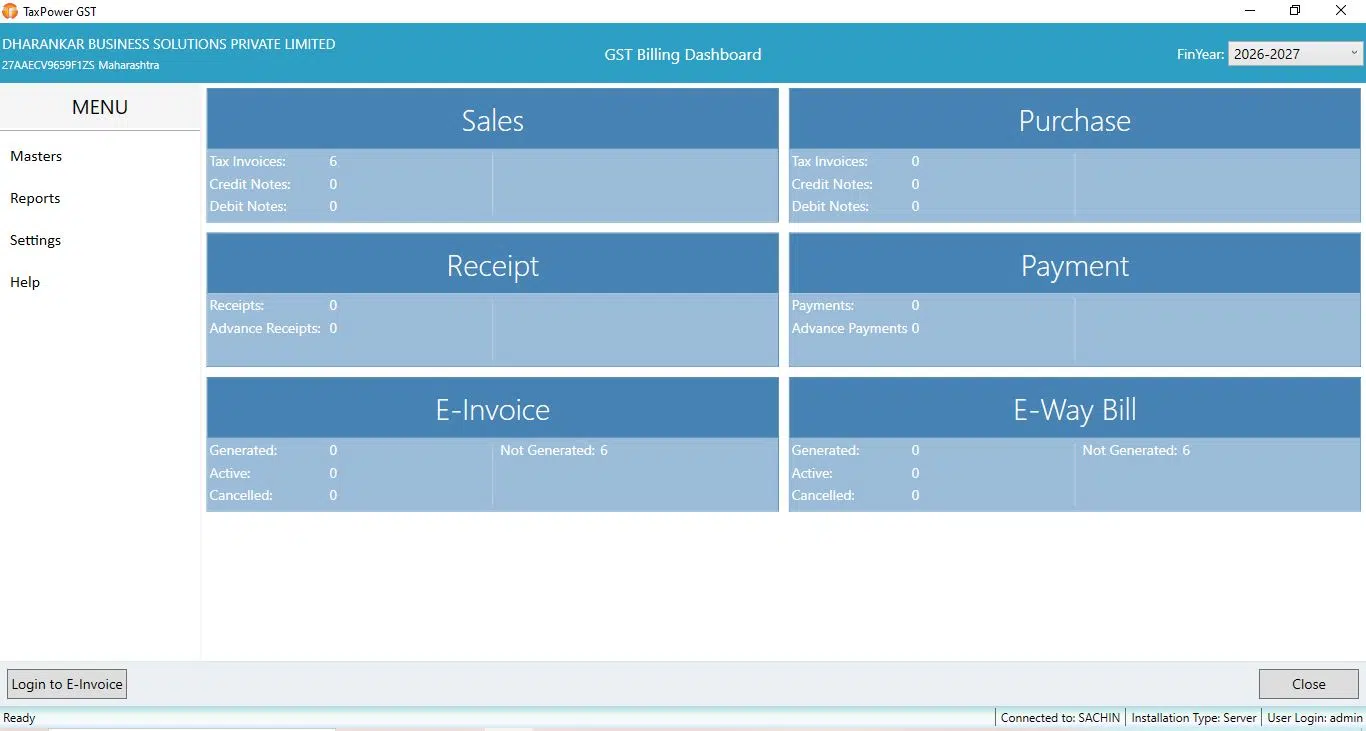Select Sales Debit Notes row
The image size is (1366, 731).
(273, 206)
